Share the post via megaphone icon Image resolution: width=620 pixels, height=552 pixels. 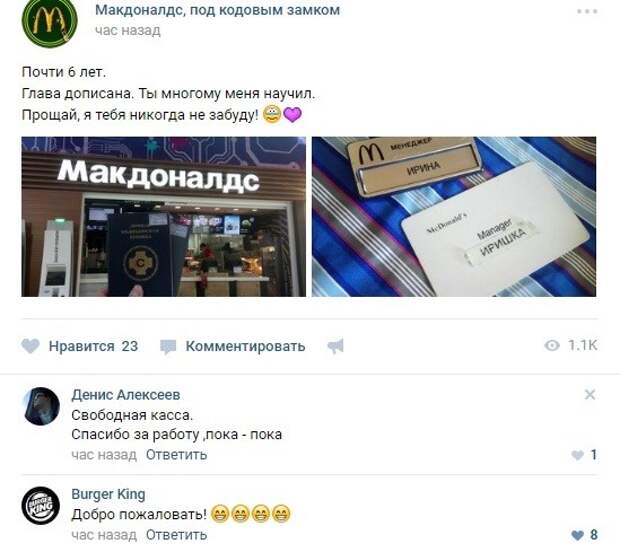[x=336, y=346]
